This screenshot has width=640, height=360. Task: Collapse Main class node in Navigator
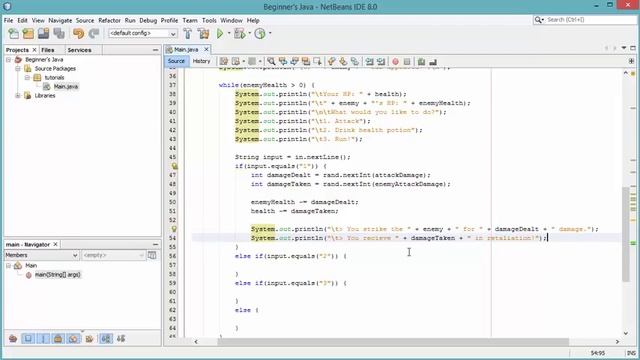(x=8, y=265)
